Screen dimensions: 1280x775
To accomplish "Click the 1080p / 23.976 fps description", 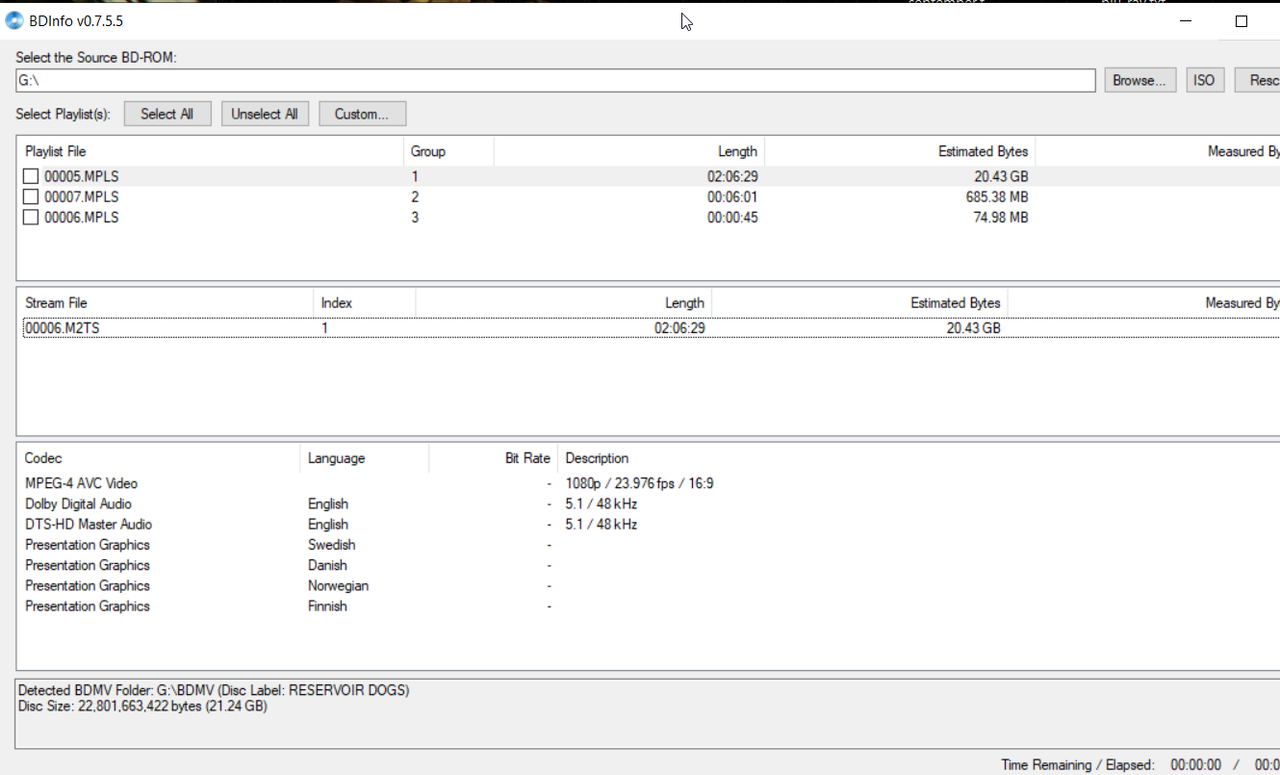I will (x=639, y=484).
